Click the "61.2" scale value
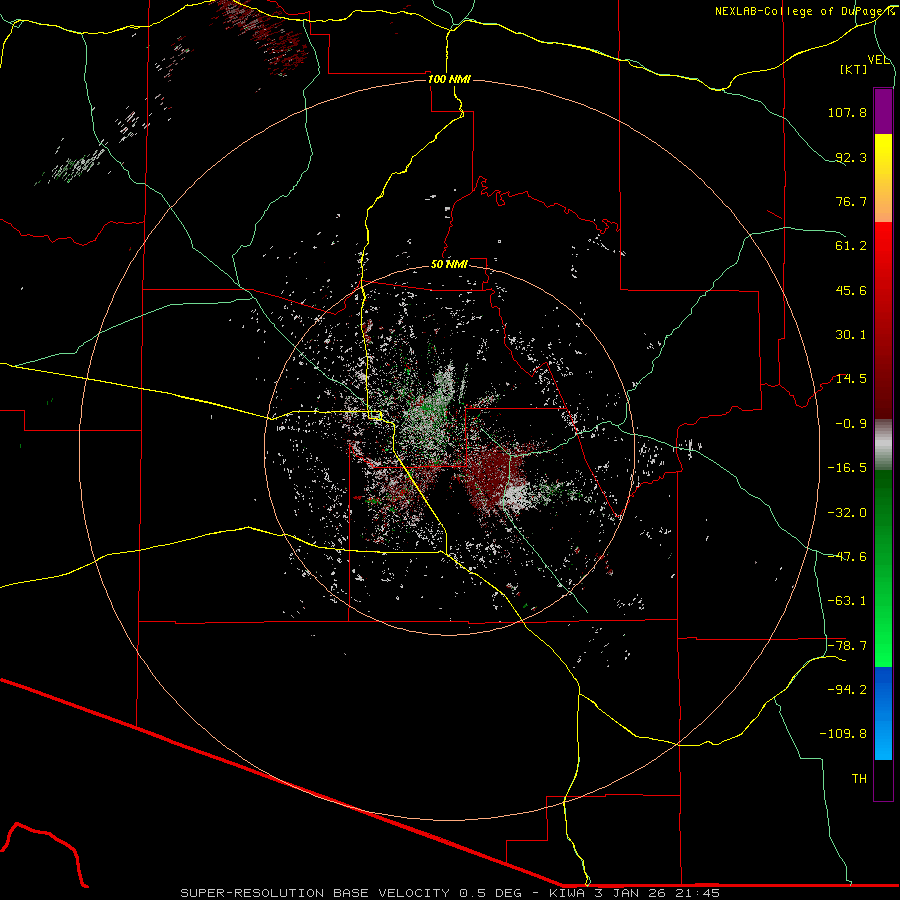Viewport: 900px width, 900px height. click(x=851, y=246)
